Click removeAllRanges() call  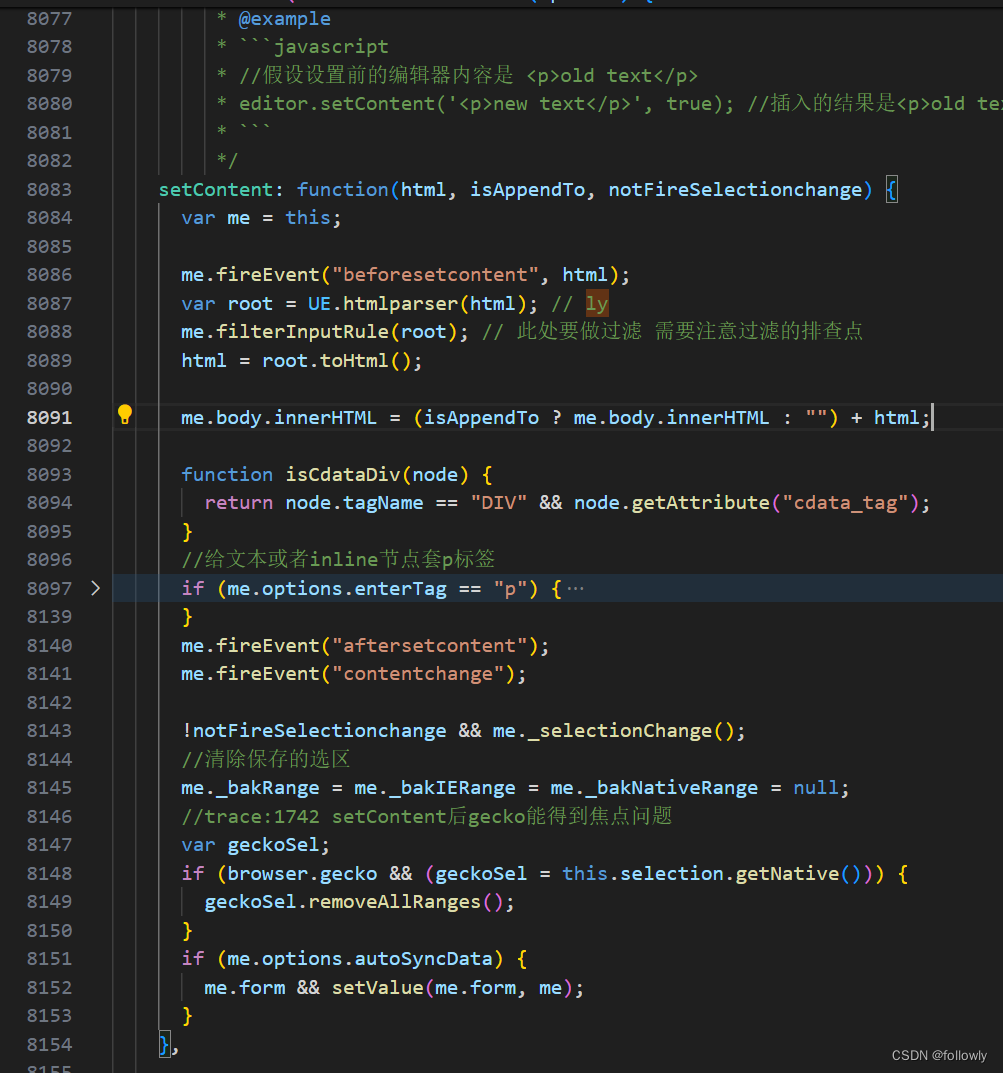[x=406, y=902]
